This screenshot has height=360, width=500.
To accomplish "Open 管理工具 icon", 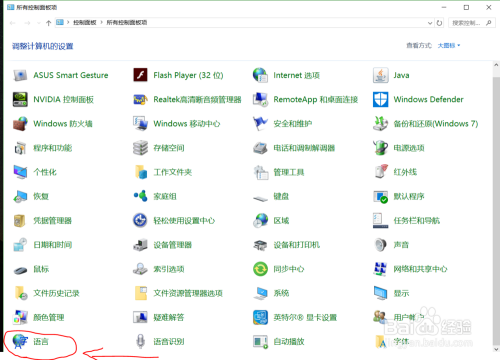I will 260,172.
